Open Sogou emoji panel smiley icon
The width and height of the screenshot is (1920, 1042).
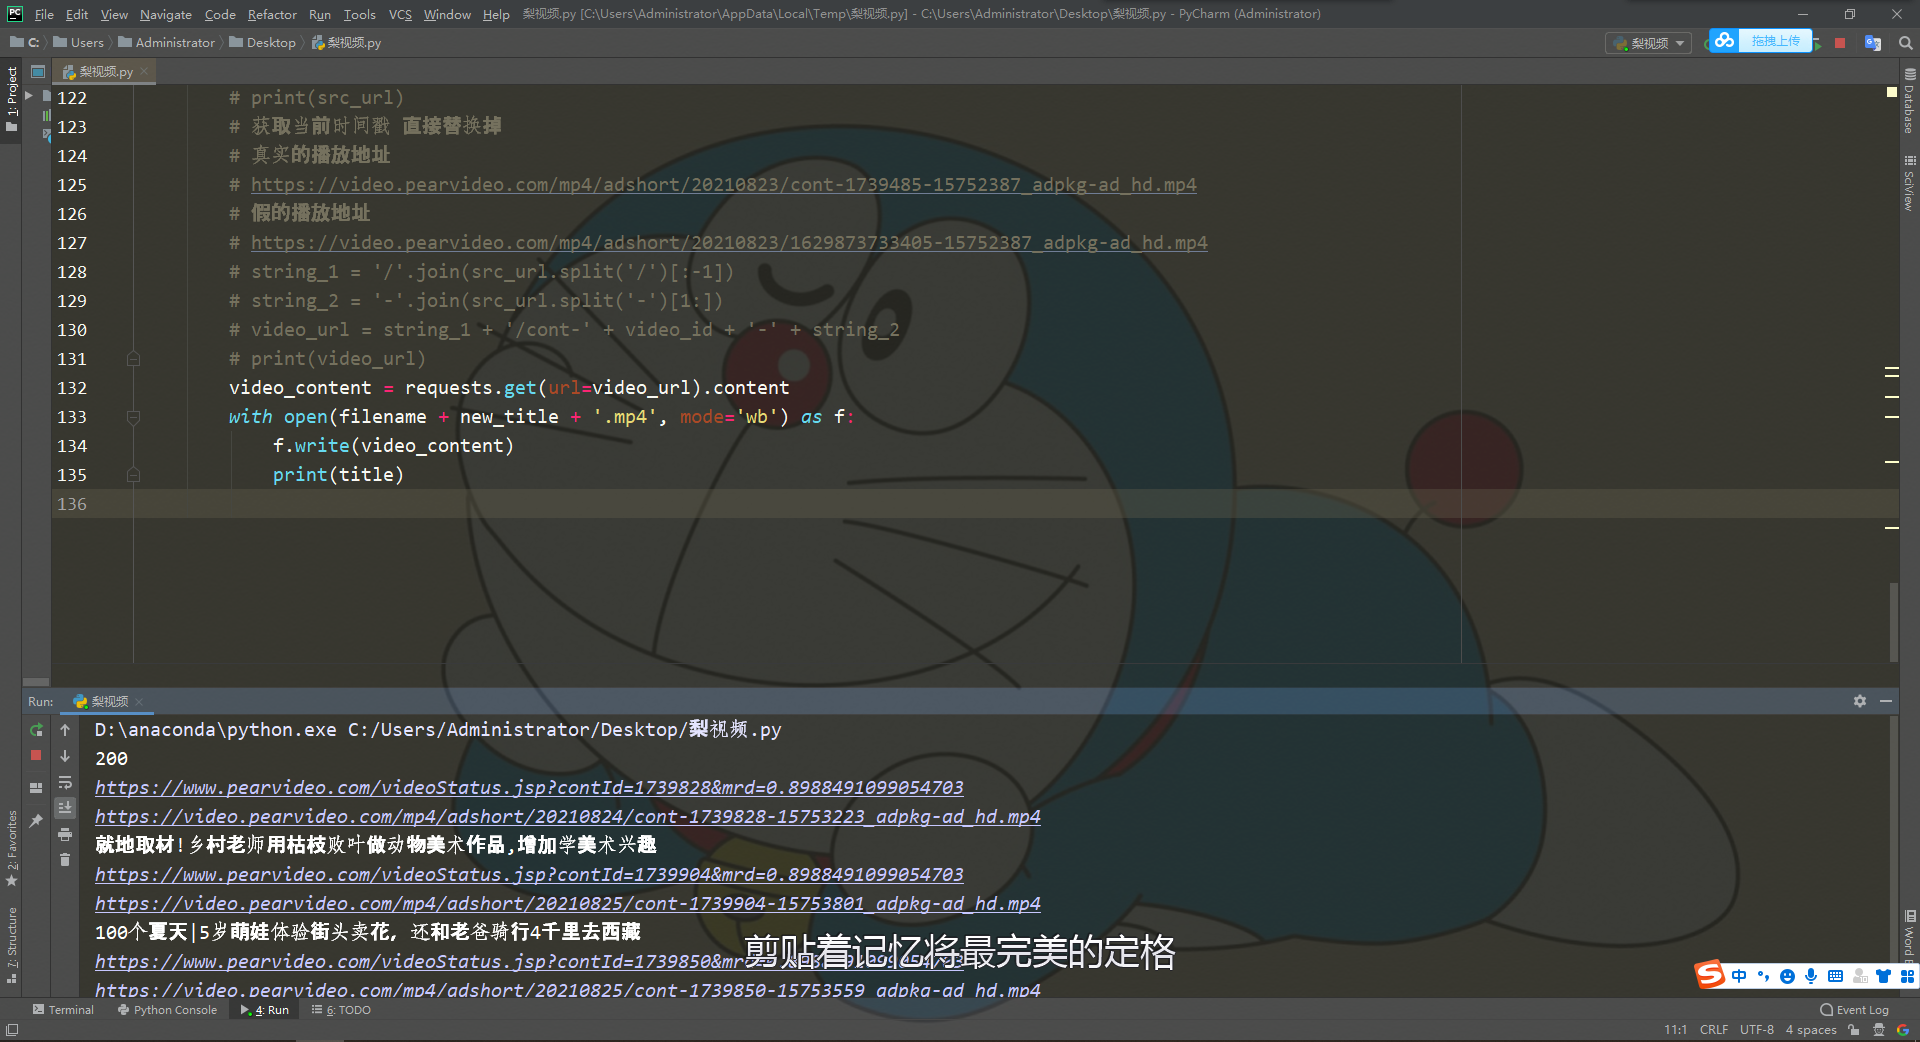tap(1787, 976)
